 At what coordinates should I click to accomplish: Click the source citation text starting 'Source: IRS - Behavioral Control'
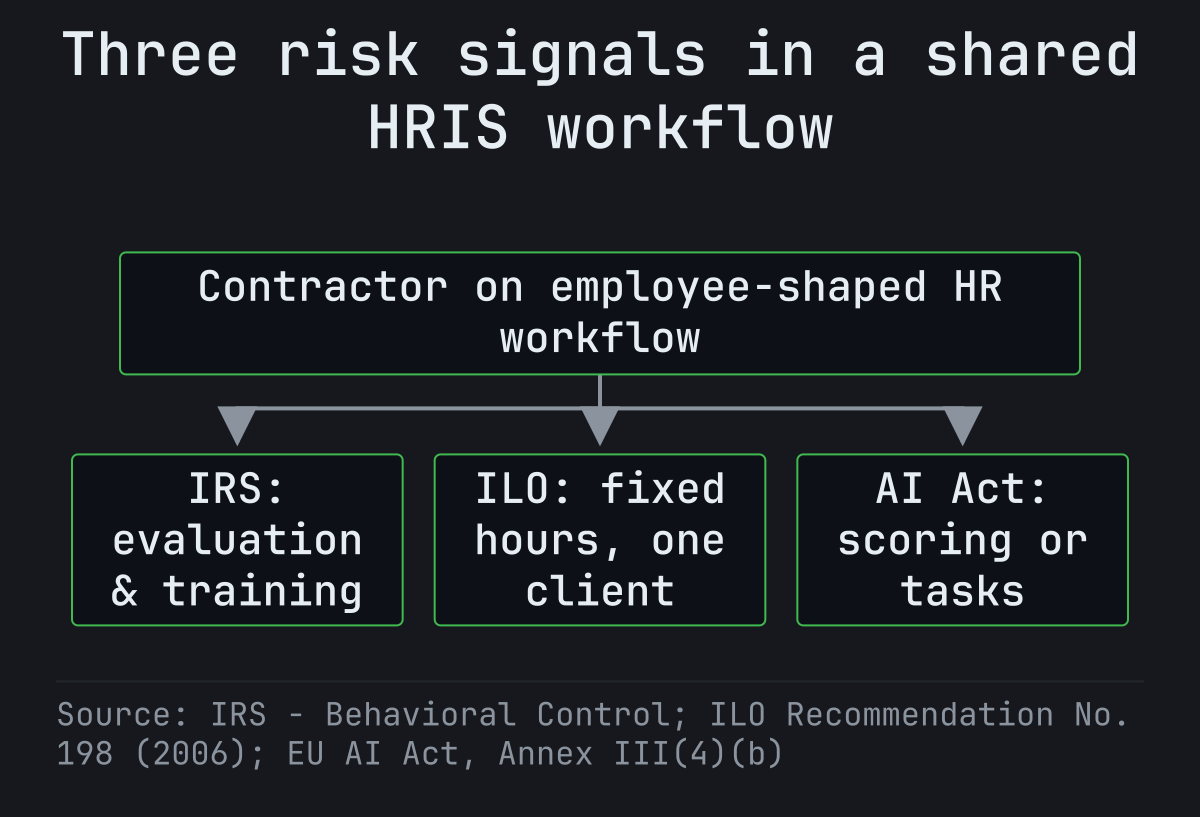point(593,734)
